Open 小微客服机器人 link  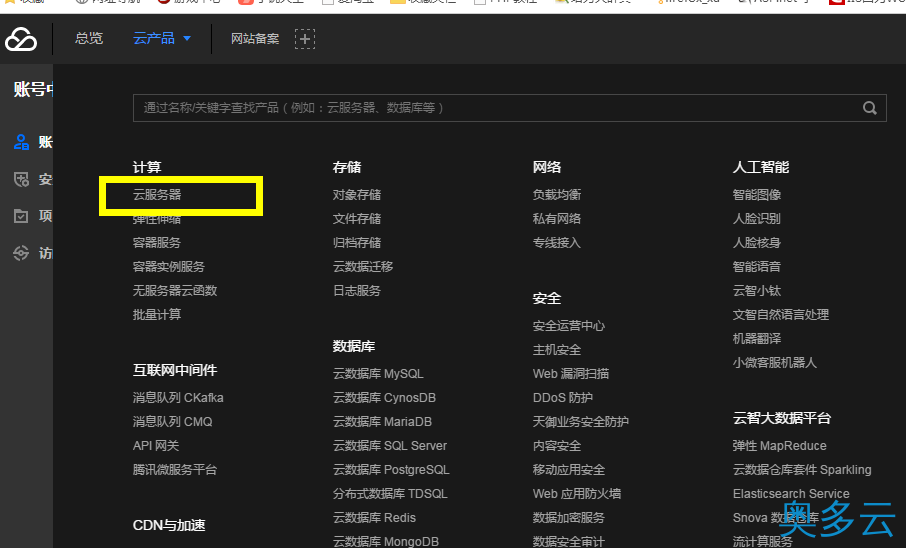click(775, 362)
